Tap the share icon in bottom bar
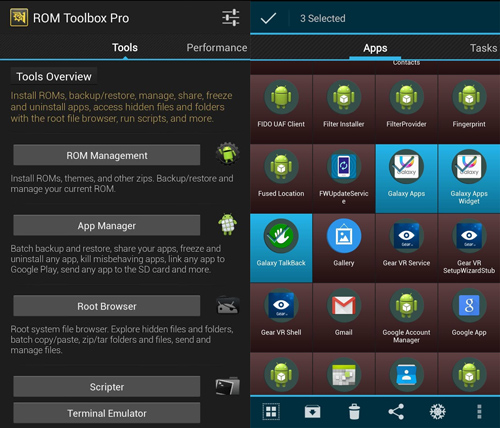Screen dimensions: 500x428 (x=396, y=412)
